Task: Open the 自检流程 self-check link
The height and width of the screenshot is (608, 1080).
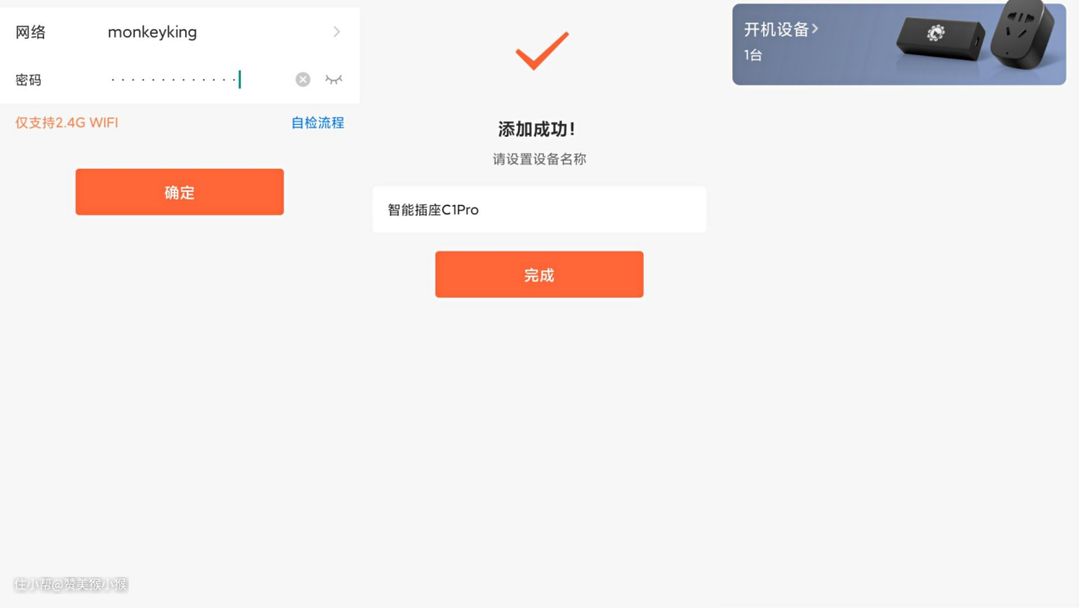Action: pyautogui.click(x=318, y=123)
